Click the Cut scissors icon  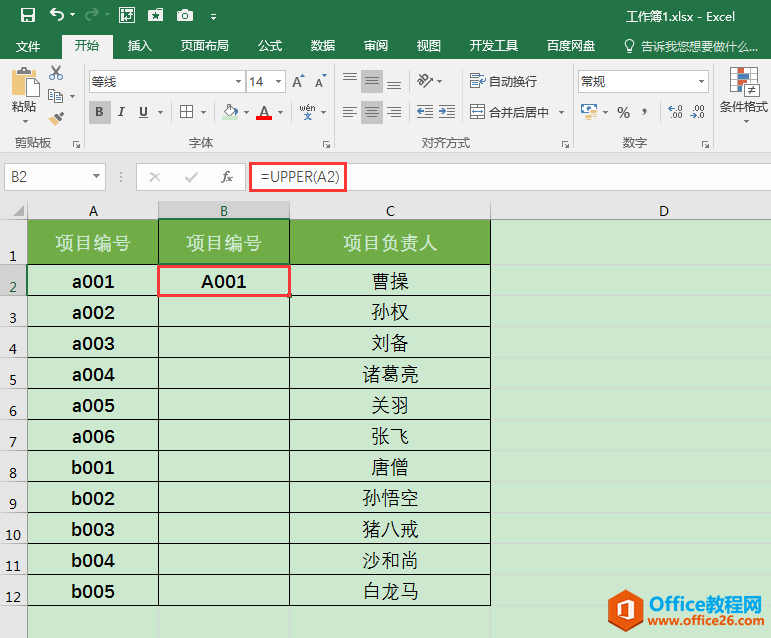pos(56,73)
